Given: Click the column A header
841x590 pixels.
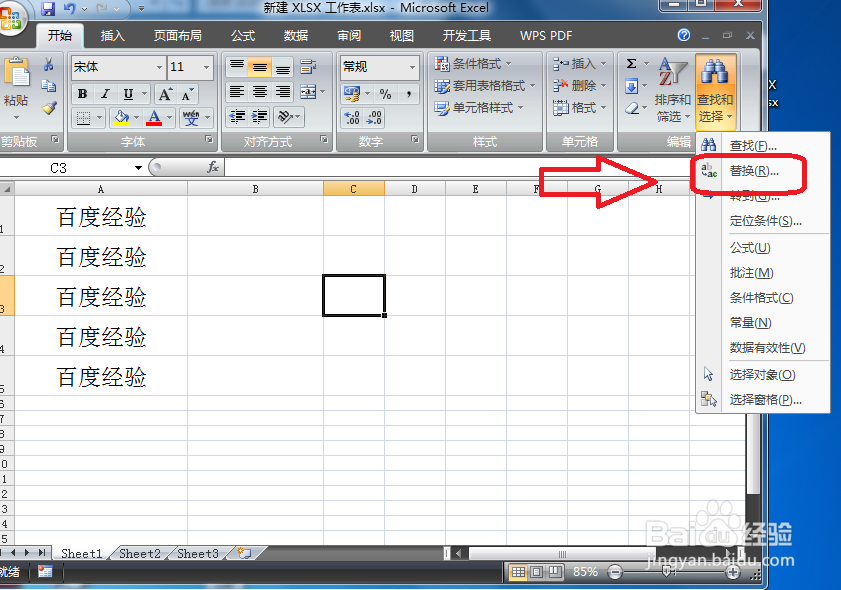Looking at the screenshot, I should 101,189.
